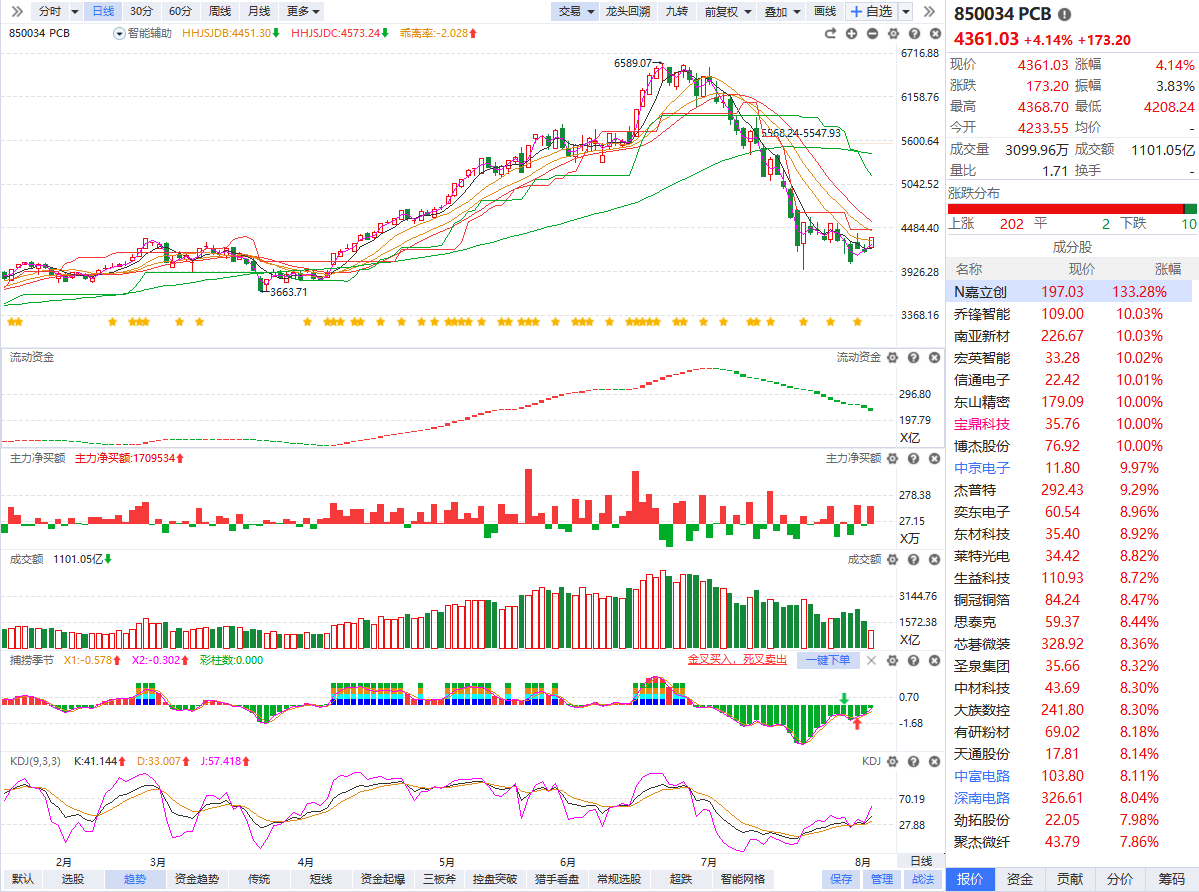Select the 资金 tab in right panel
The height and width of the screenshot is (892, 1199).
[1019, 879]
